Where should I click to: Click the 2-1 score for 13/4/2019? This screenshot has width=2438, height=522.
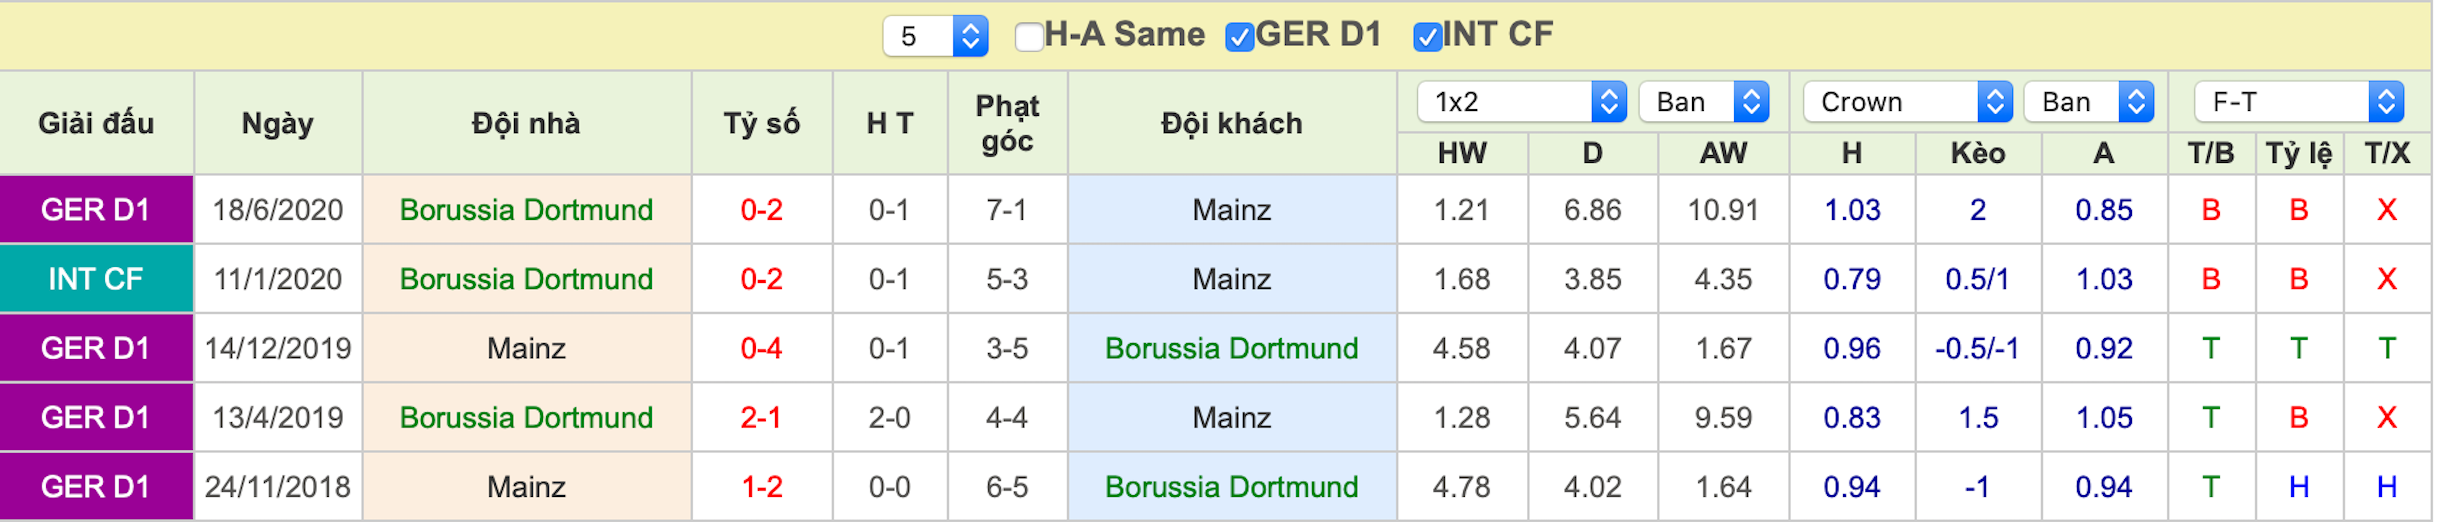pos(761,417)
